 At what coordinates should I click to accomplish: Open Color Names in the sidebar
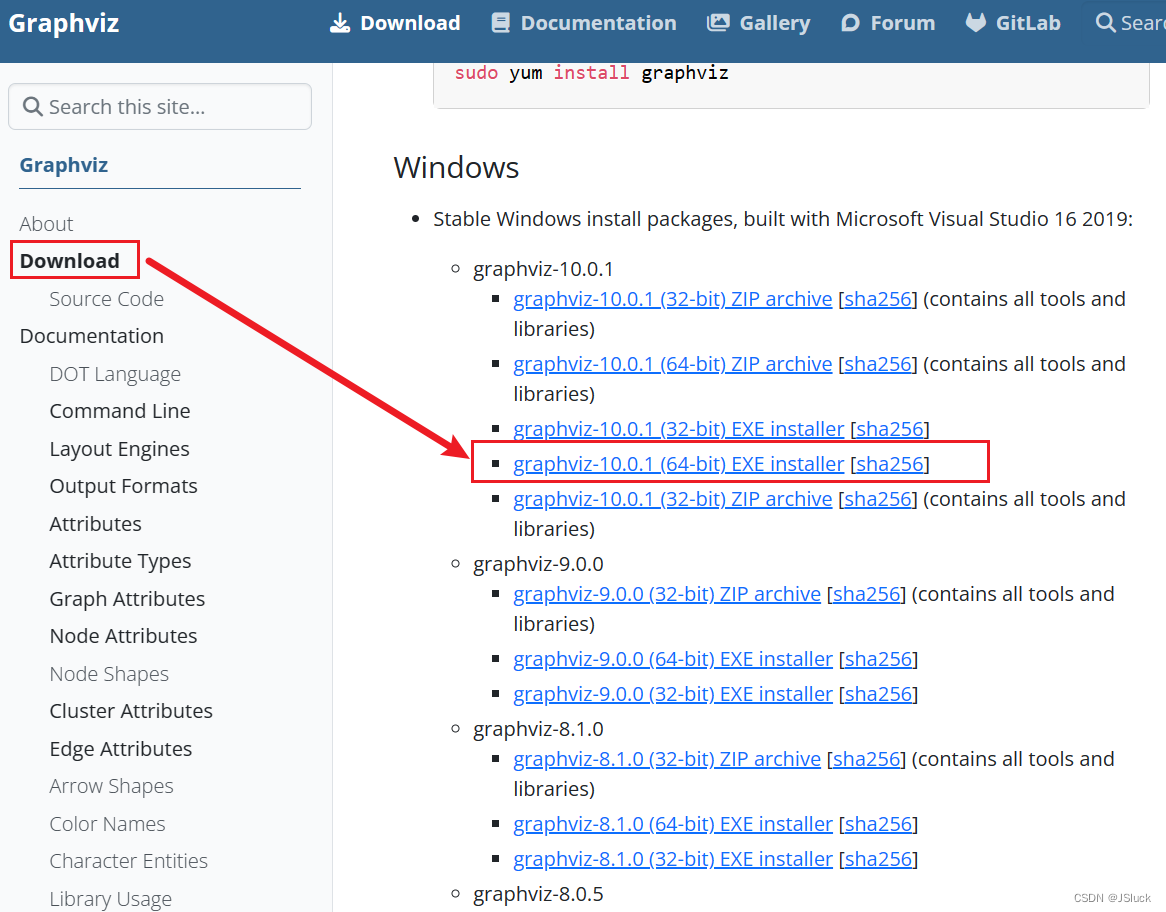coord(107,824)
